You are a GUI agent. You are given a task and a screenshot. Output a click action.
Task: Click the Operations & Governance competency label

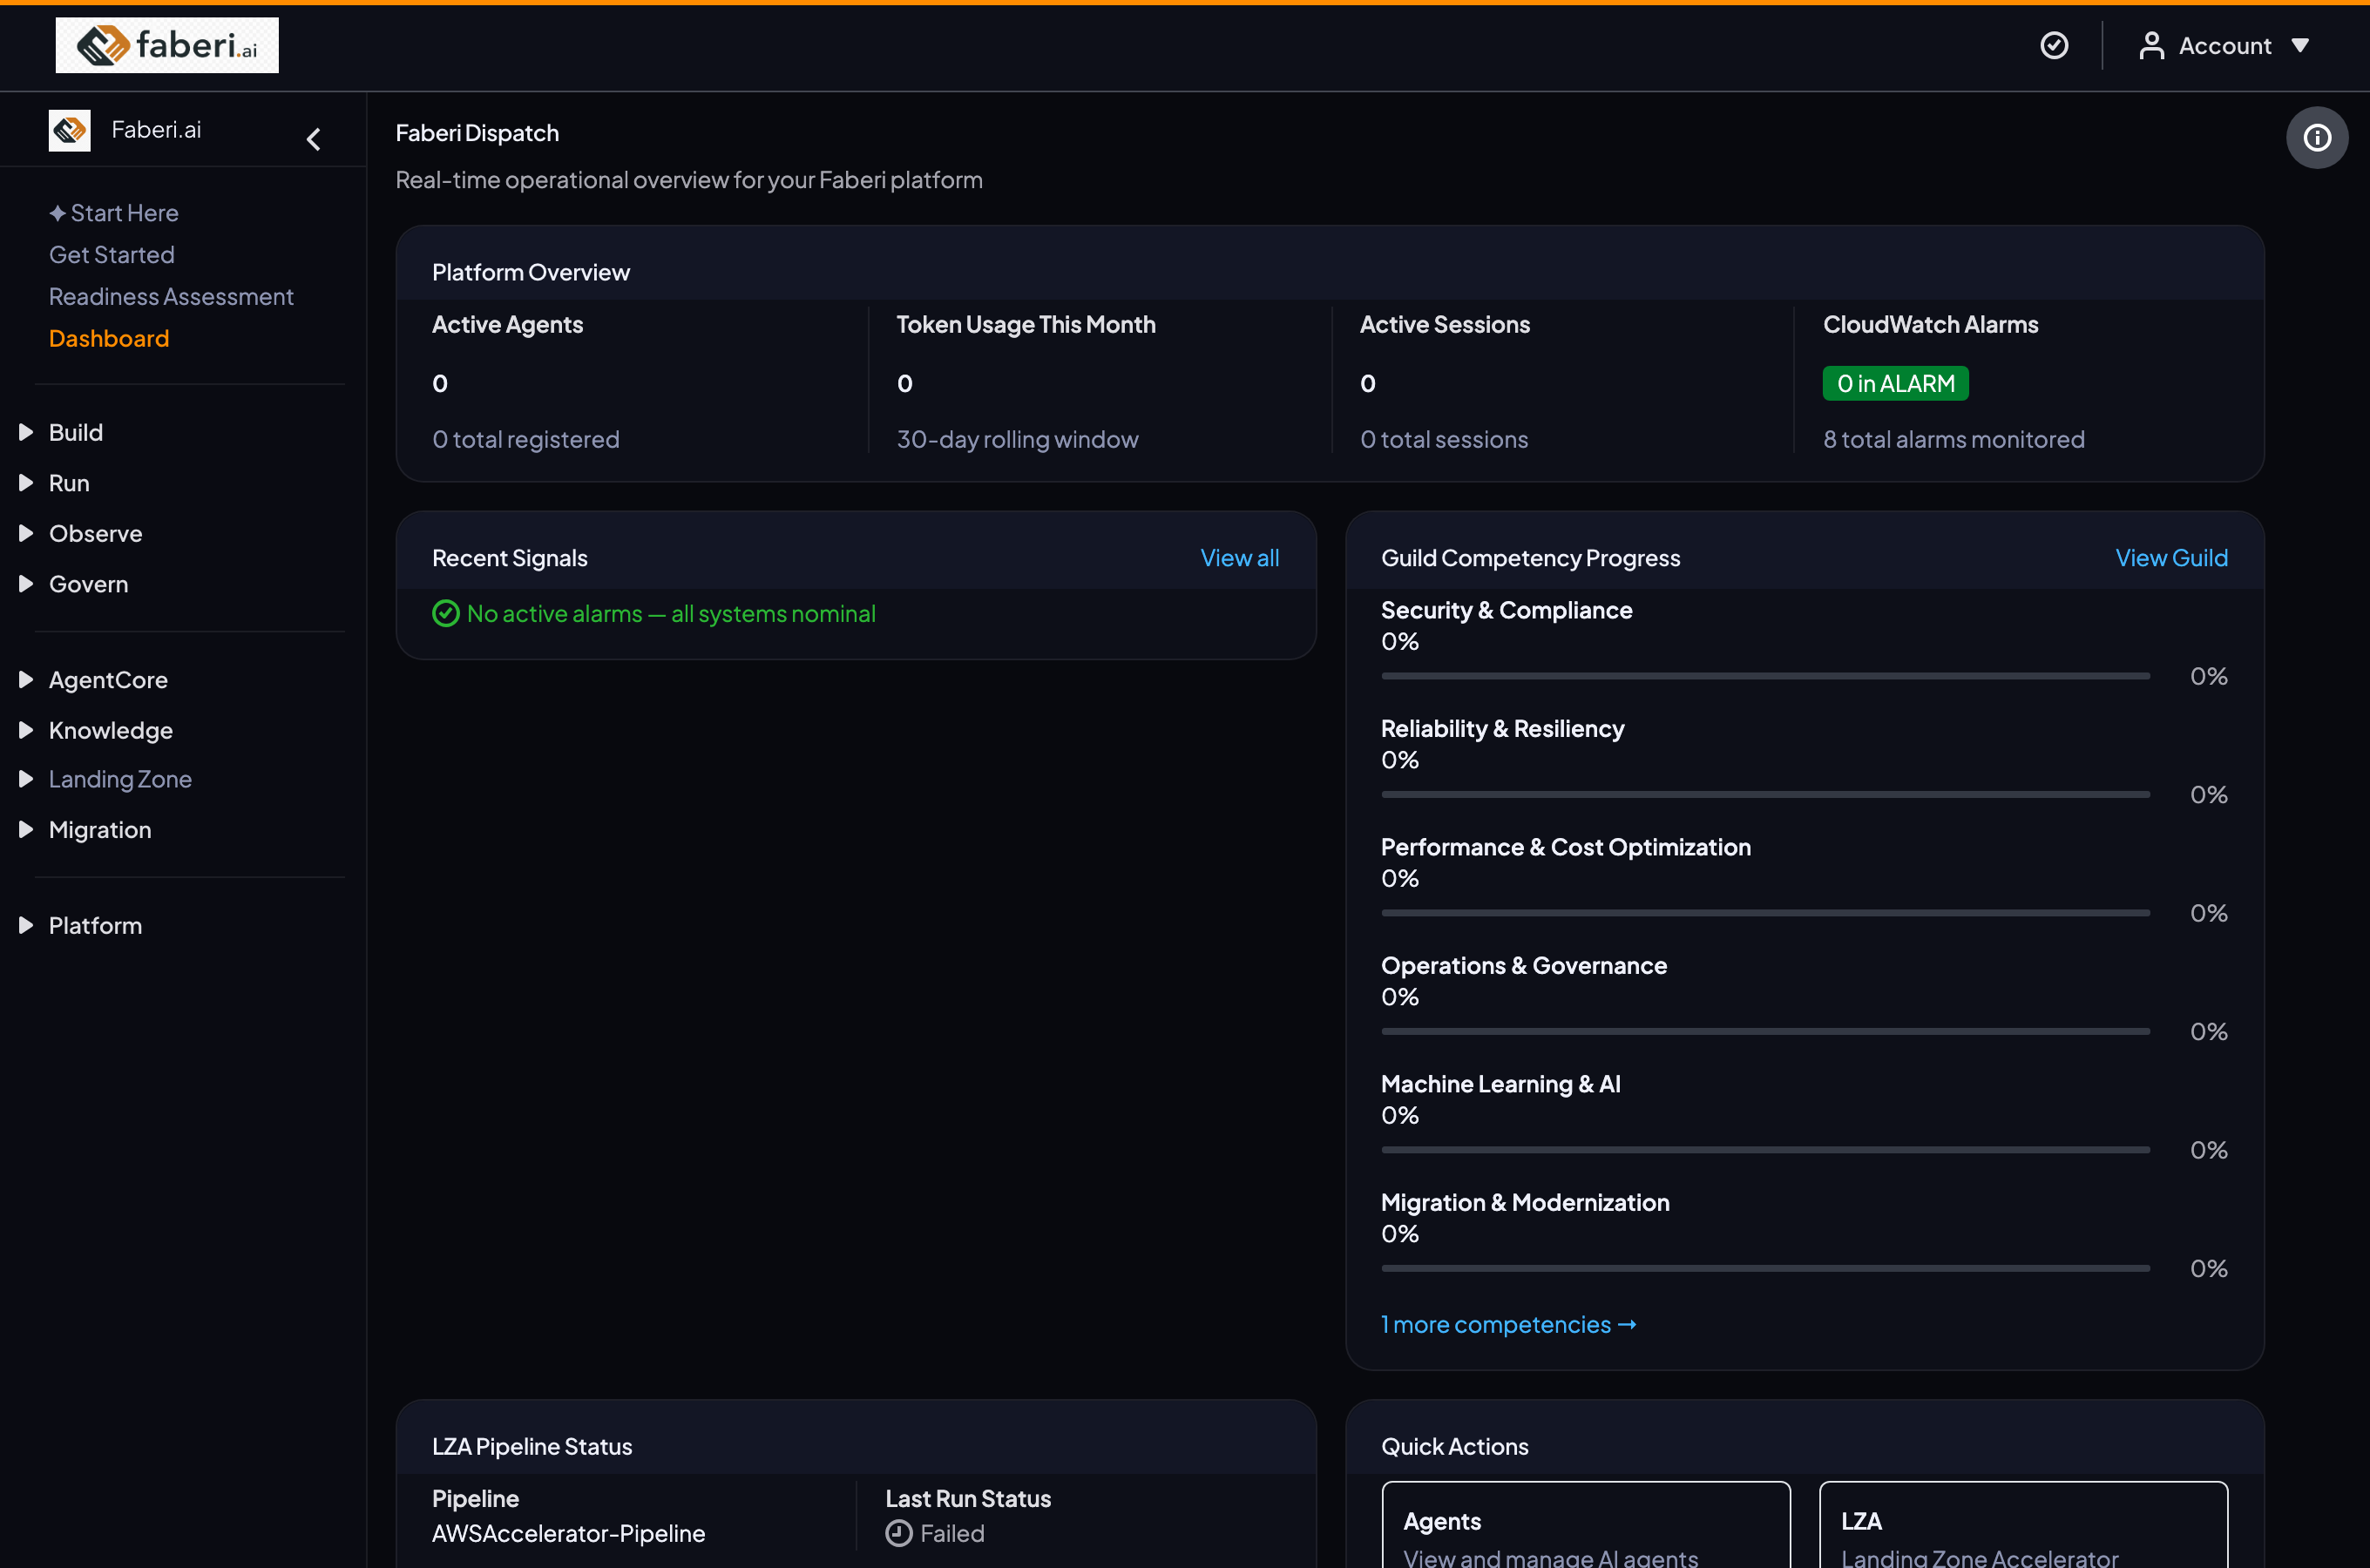(1523, 965)
